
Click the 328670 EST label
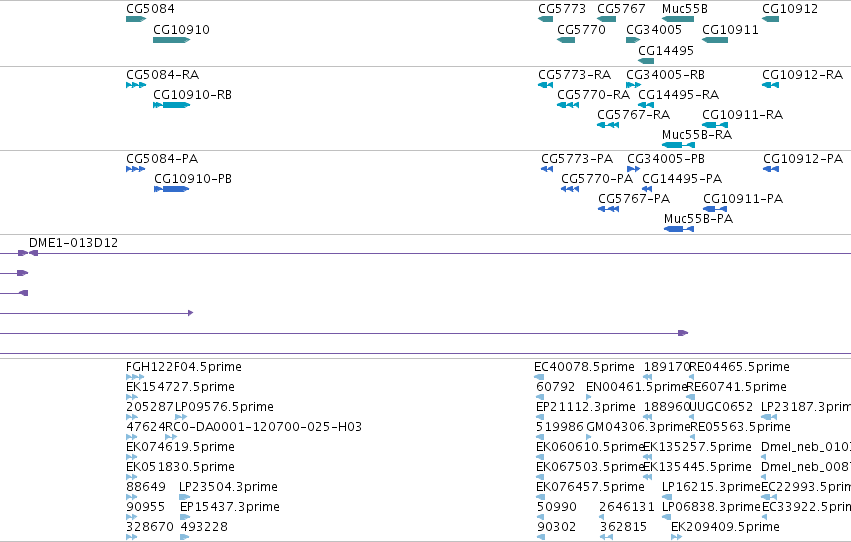(x=150, y=527)
